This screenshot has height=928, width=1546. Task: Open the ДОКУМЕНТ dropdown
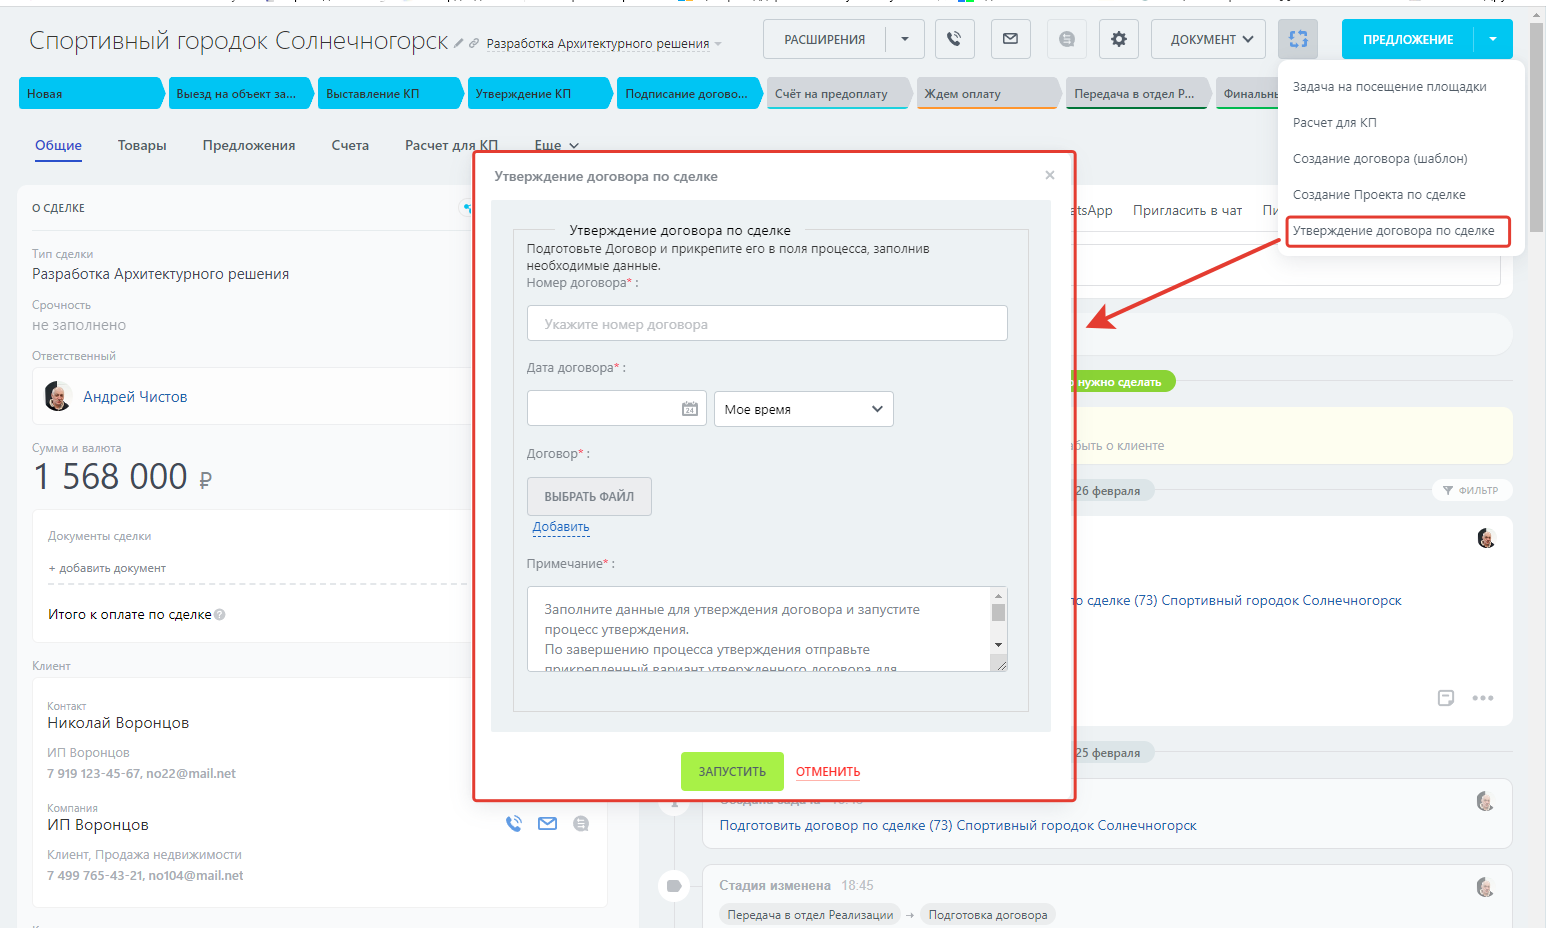pos(1208,39)
